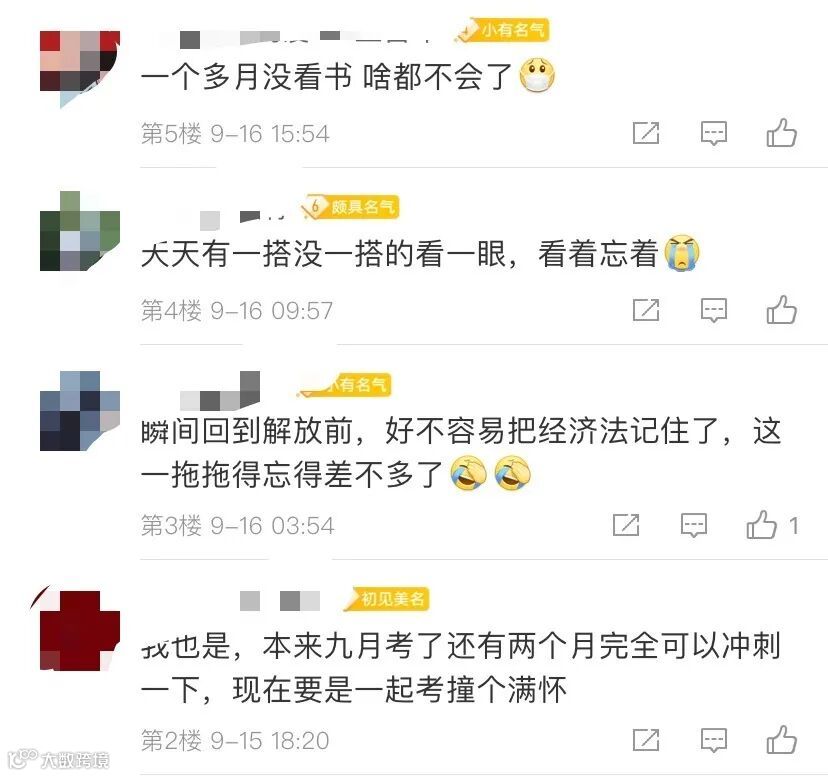
Task: Click the 小有名气 badge on 第5楼
Action: [x=503, y=30]
